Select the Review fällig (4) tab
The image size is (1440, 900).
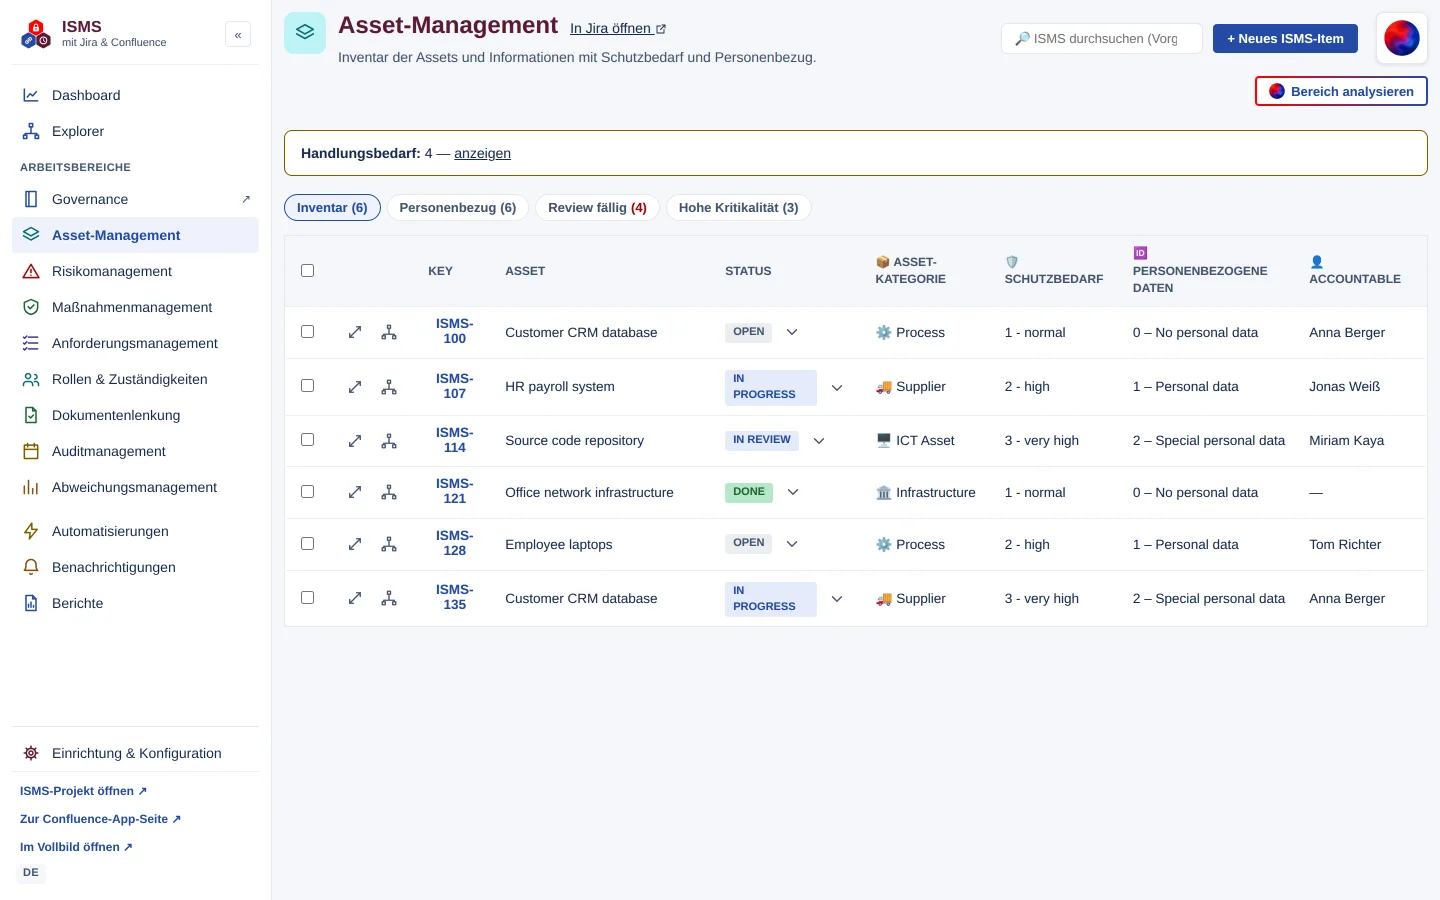pos(598,208)
